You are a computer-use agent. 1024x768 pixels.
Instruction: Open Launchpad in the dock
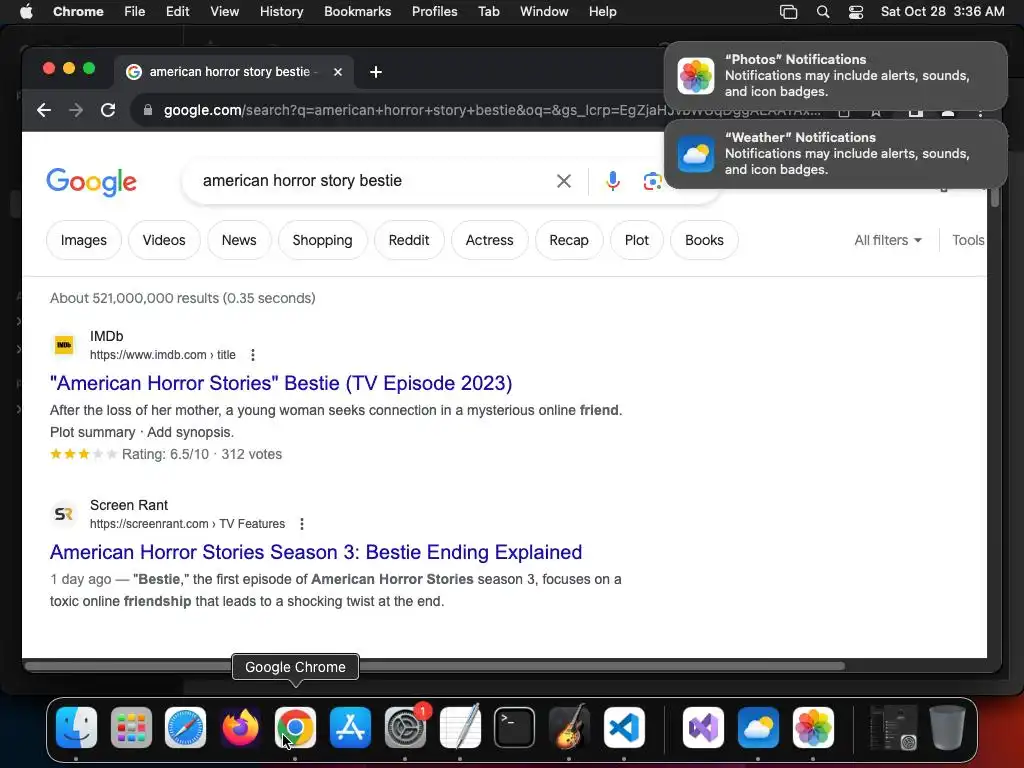[131, 727]
